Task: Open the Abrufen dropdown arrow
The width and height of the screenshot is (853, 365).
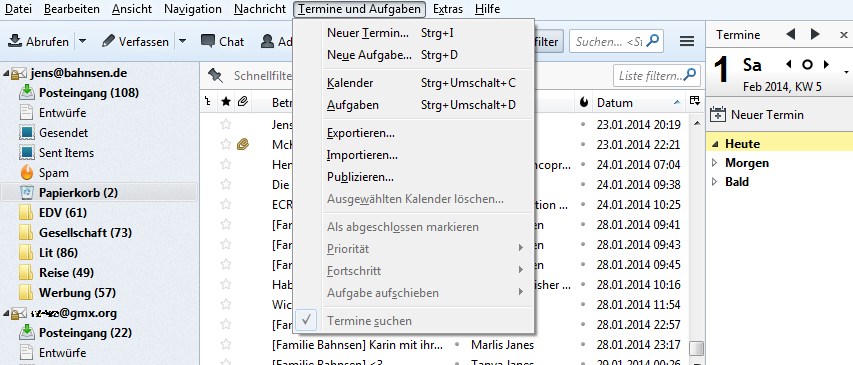Action: (x=82, y=41)
